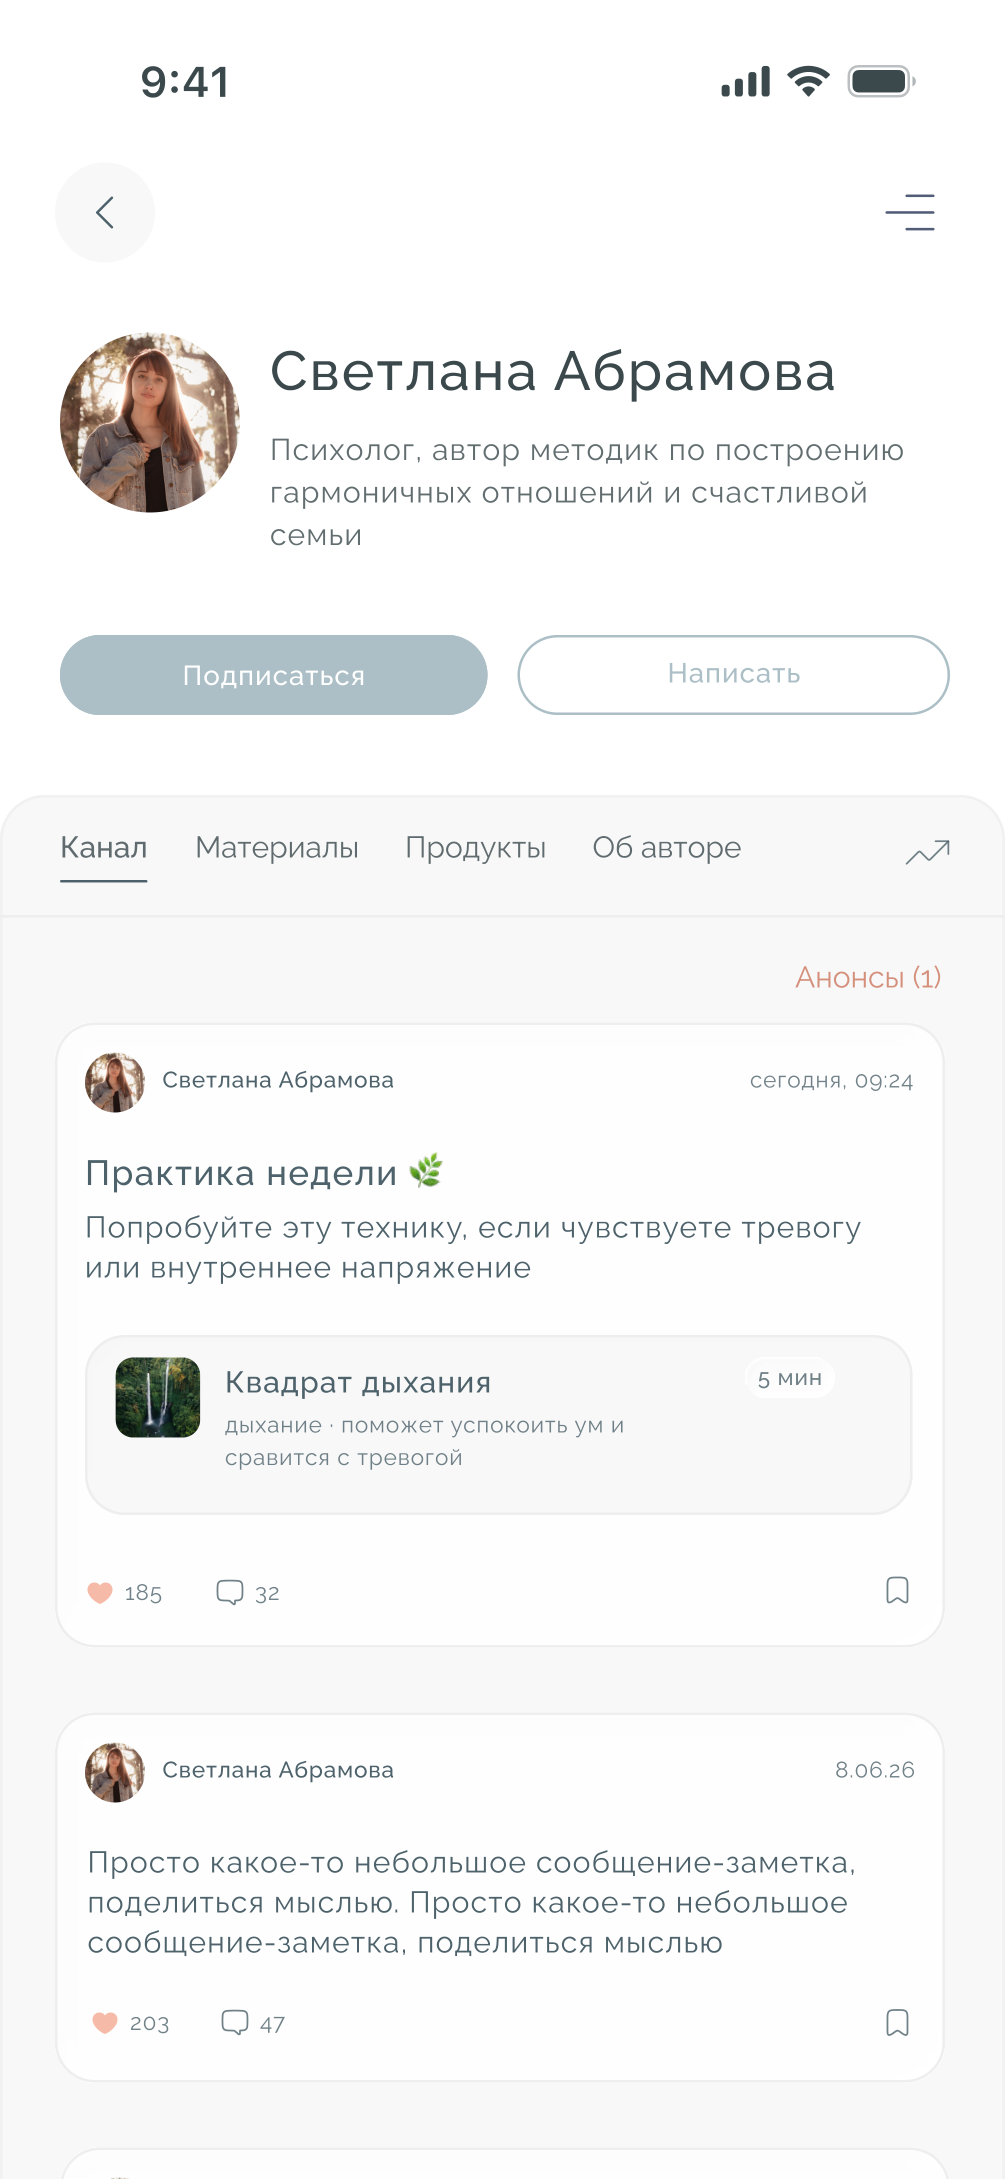The image size is (1005, 2179).
Task: Tap дыхание · поможет успокоить subtitle
Action: click(424, 1441)
